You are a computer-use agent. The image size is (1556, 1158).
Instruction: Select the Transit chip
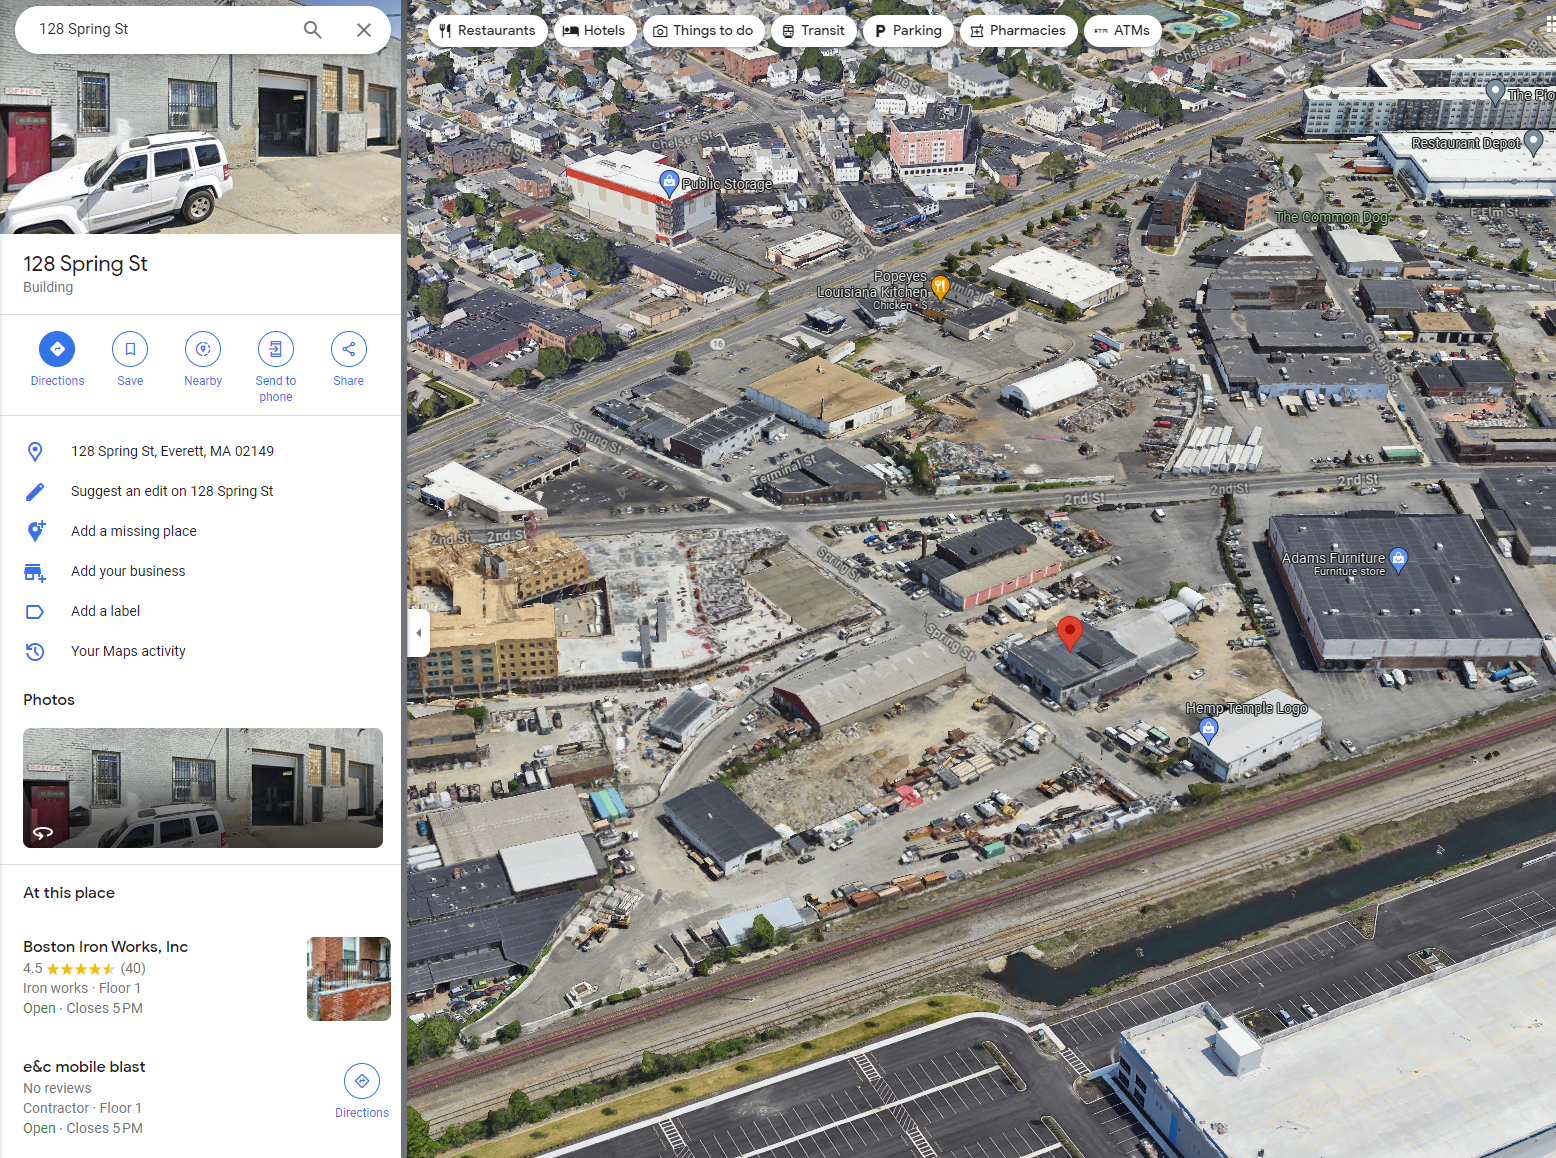[x=814, y=31]
